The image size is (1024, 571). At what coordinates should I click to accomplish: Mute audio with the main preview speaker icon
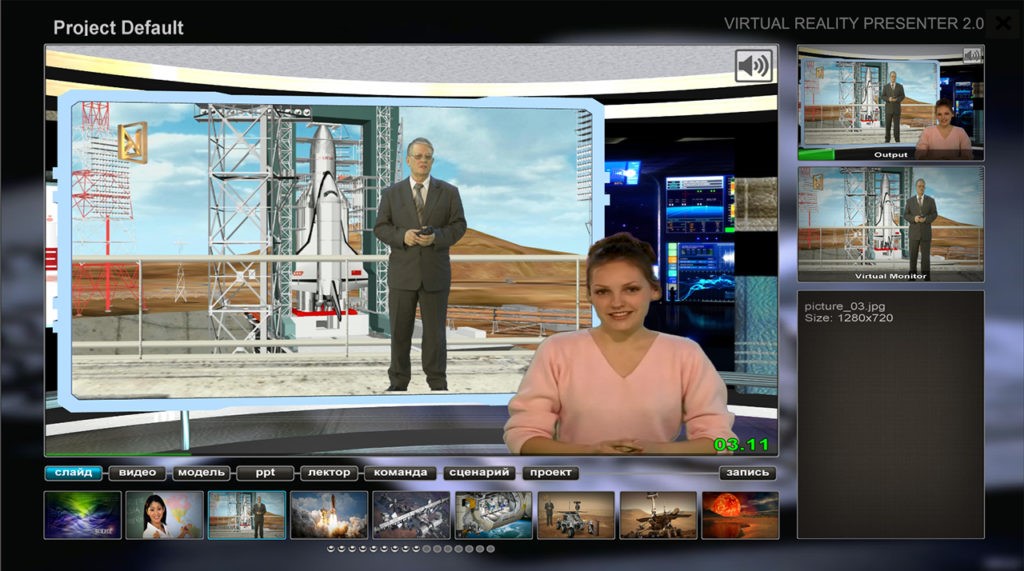753,66
